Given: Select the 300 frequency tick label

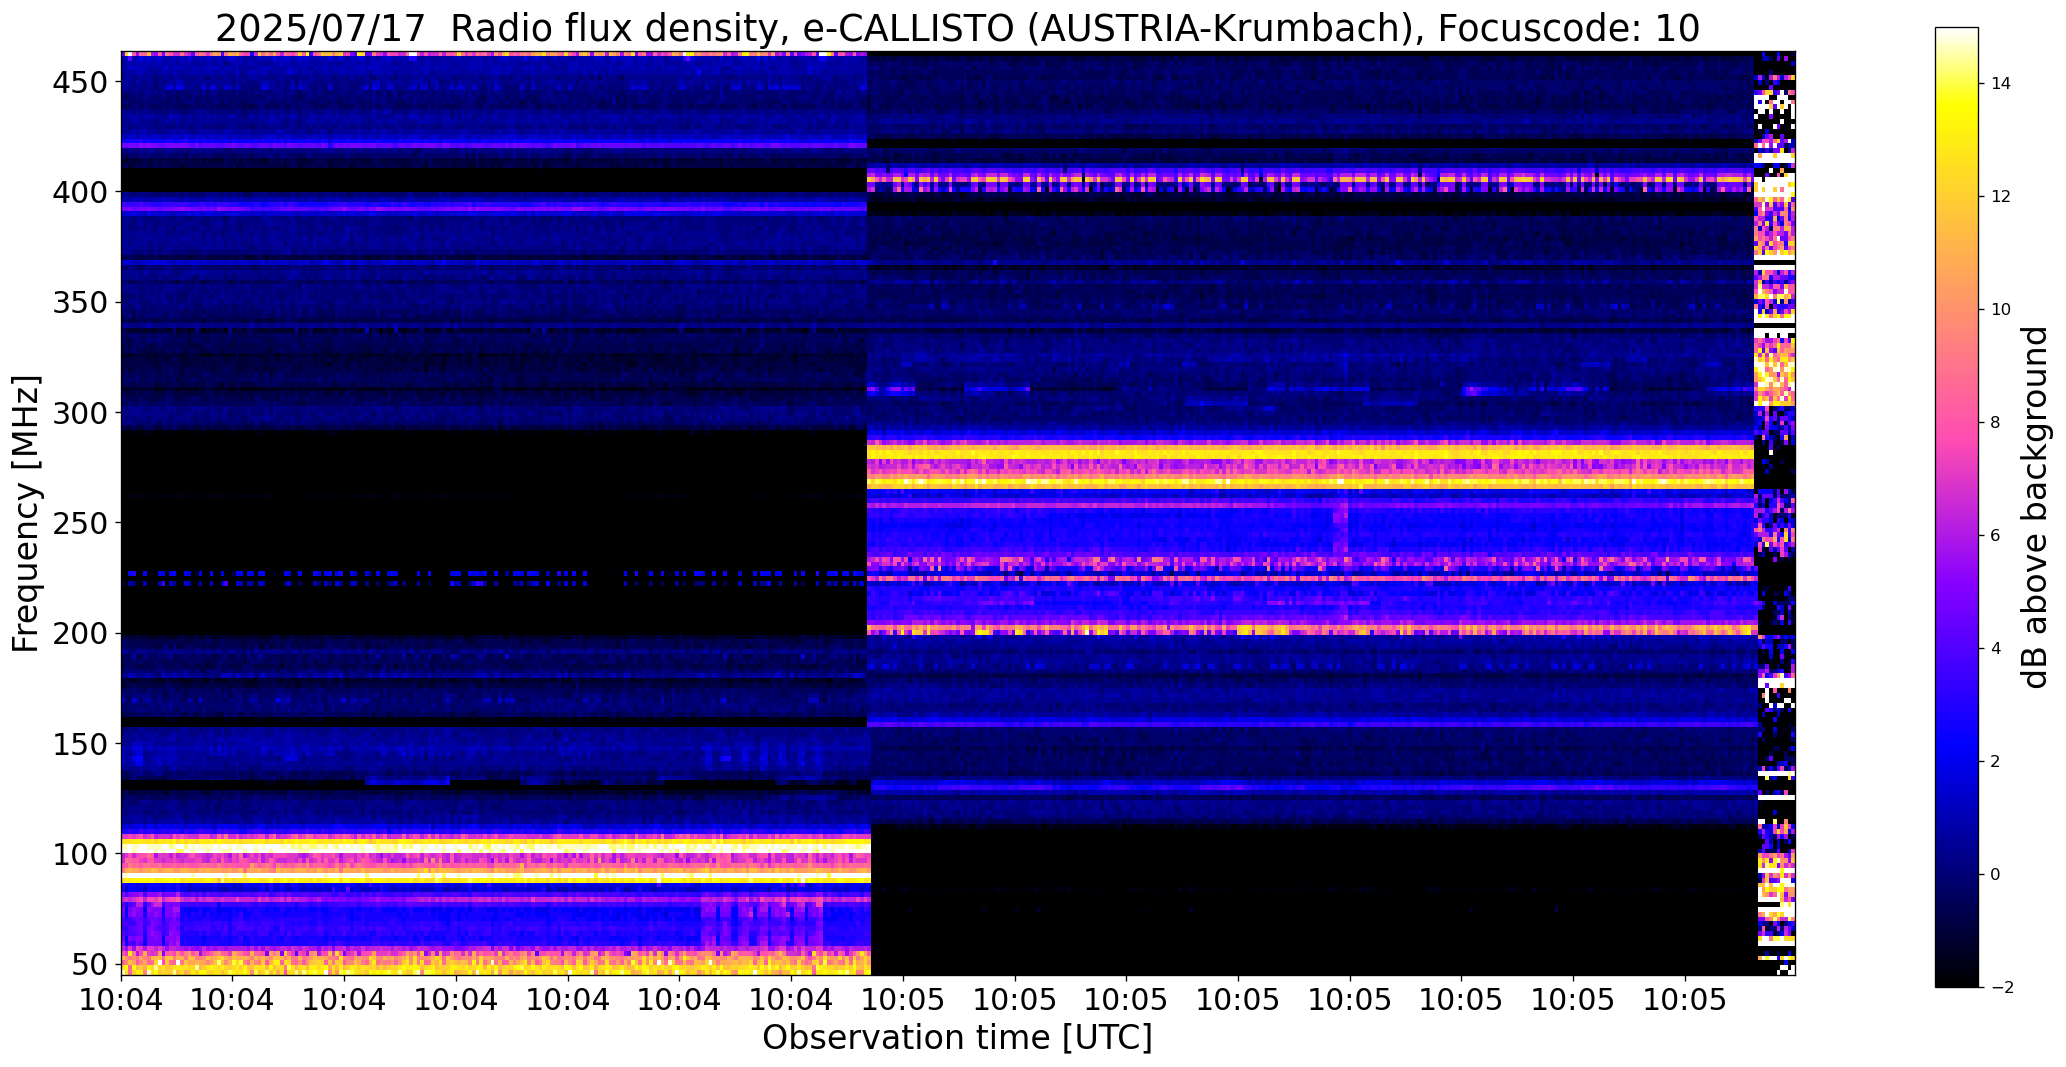Looking at the screenshot, I should (x=79, y=413).
